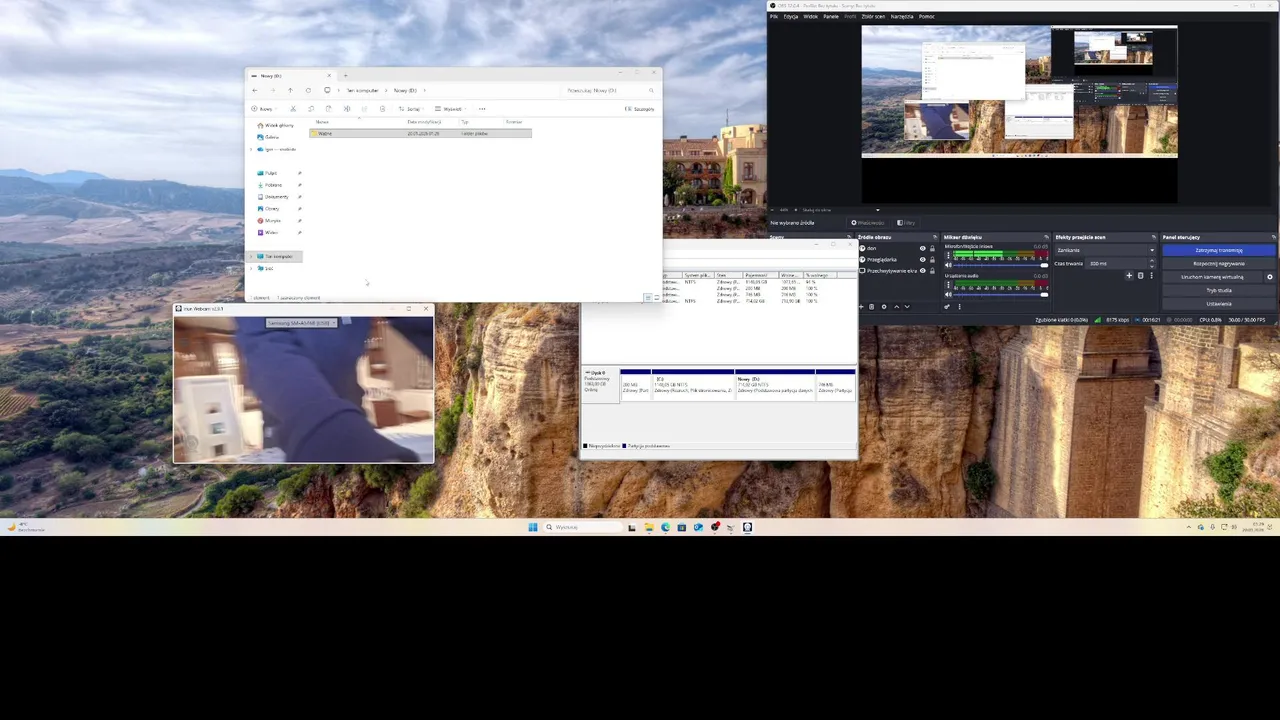Open Właściwości of the selected source
This screenshot has width=1280, height=720.
coord(868,223)
